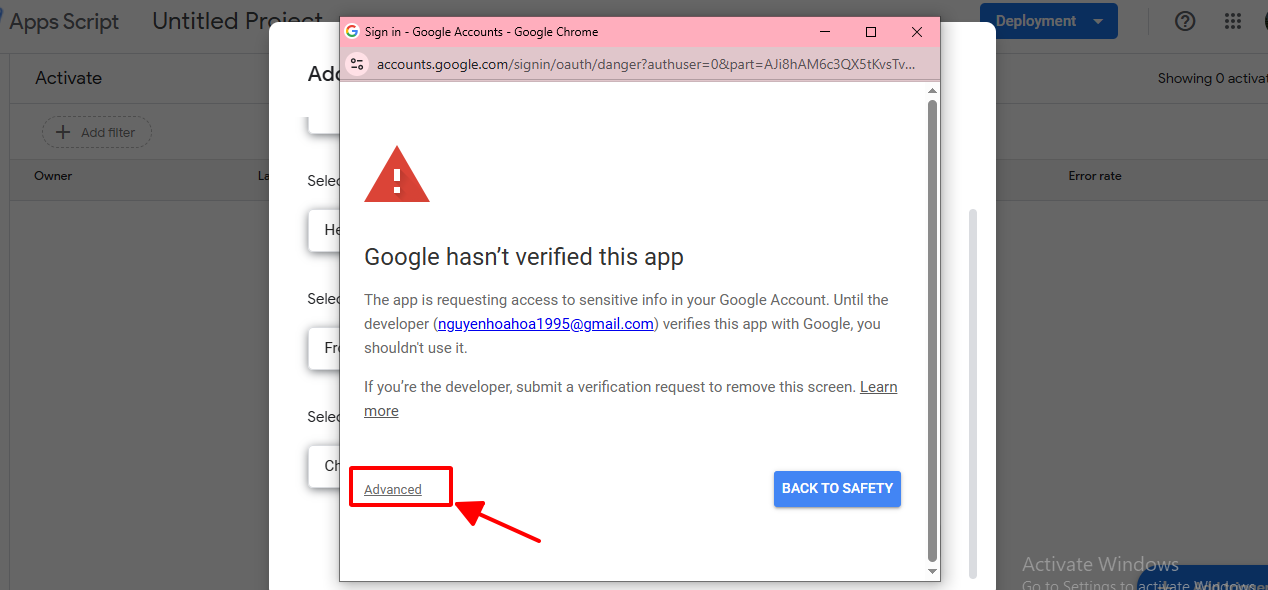Screen dimensions: 1268x590
Task: Click the plus icon in Add filter
Action: click(x=63, y=132)
